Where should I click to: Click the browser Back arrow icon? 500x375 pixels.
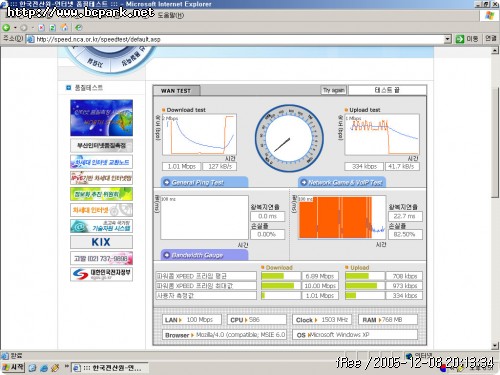[6, 28]
